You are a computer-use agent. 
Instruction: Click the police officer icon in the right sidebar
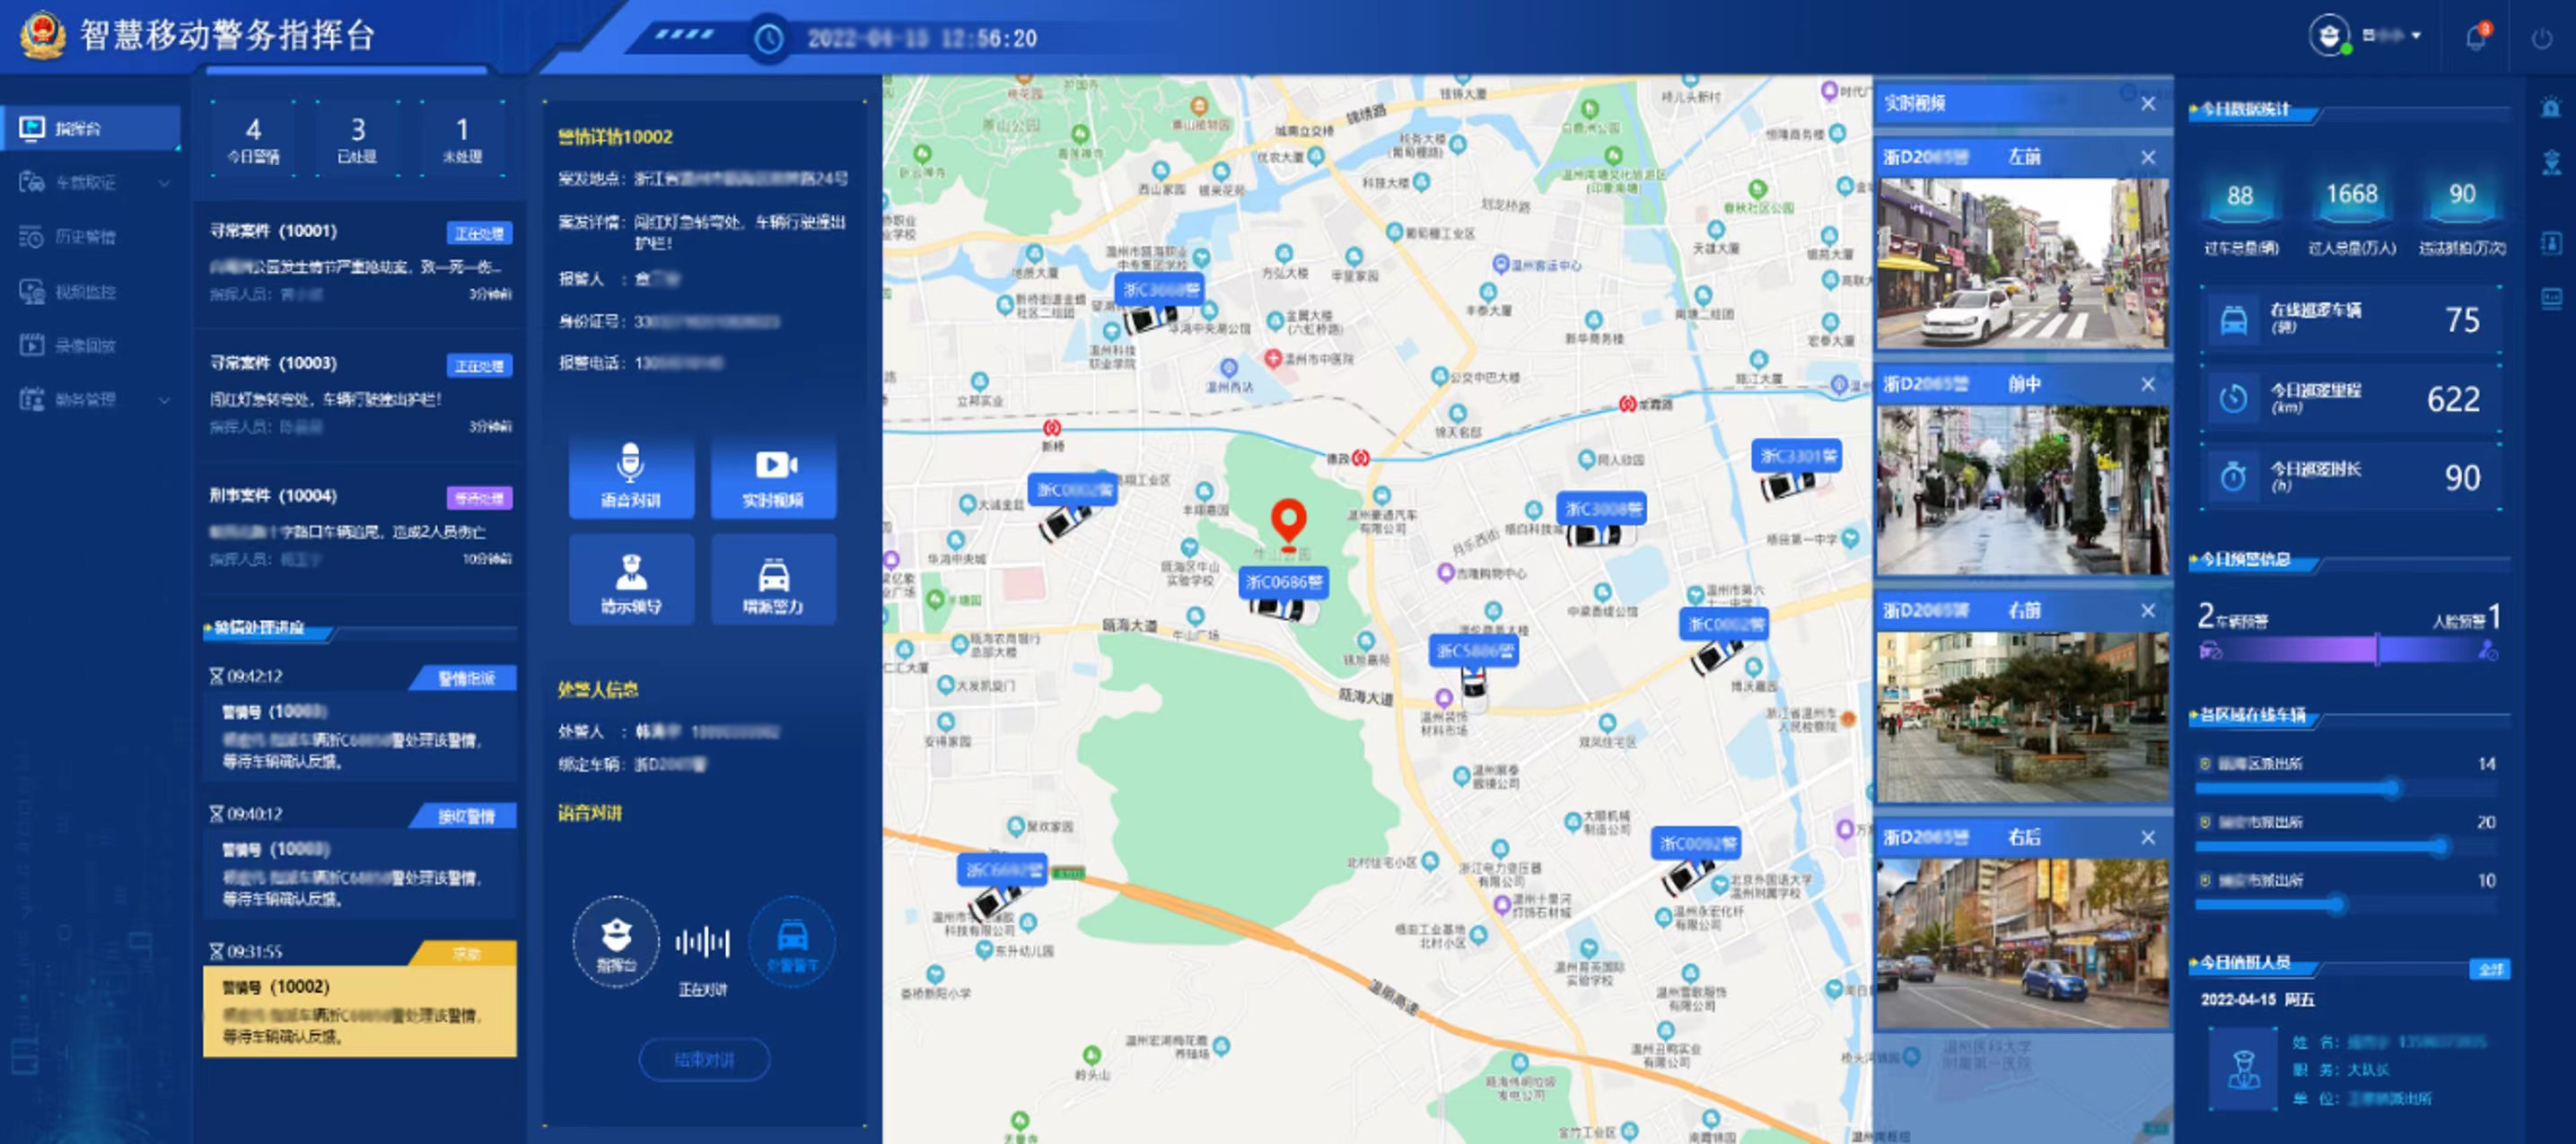click(2551, 162)
